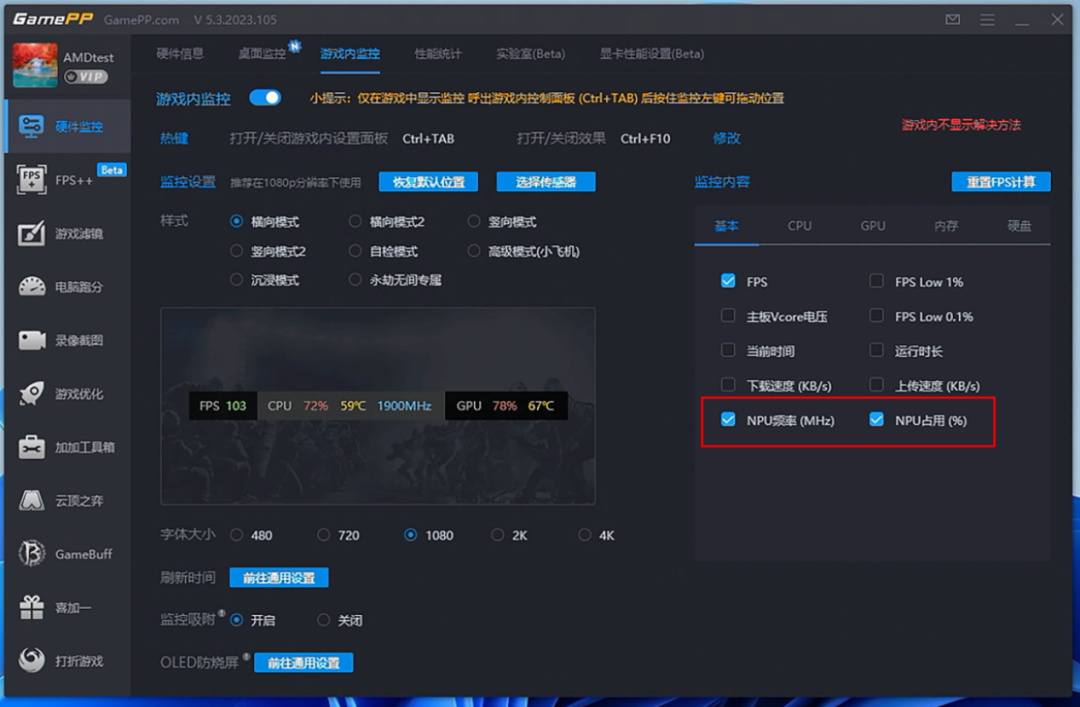Click the AMDtest user avatar
Image resolution: width=1080 pixels, height=707 pixels.
pos(35,65)
